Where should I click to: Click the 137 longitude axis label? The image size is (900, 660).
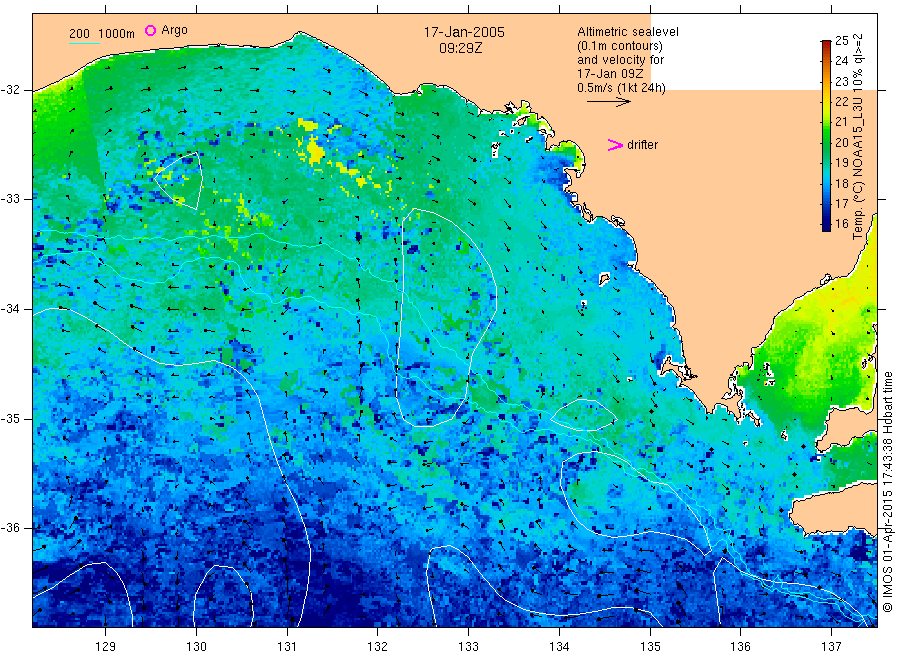(831, 647)
